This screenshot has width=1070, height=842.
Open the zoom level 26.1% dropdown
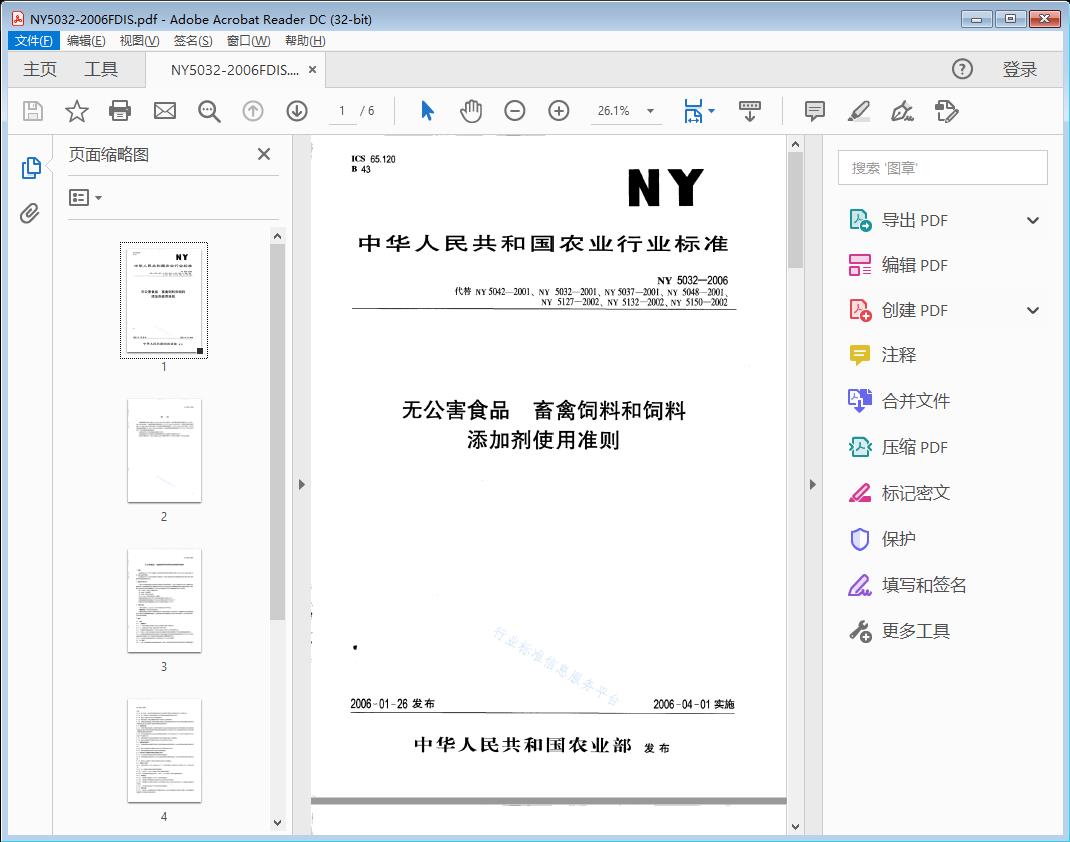[x=650, y=111]
